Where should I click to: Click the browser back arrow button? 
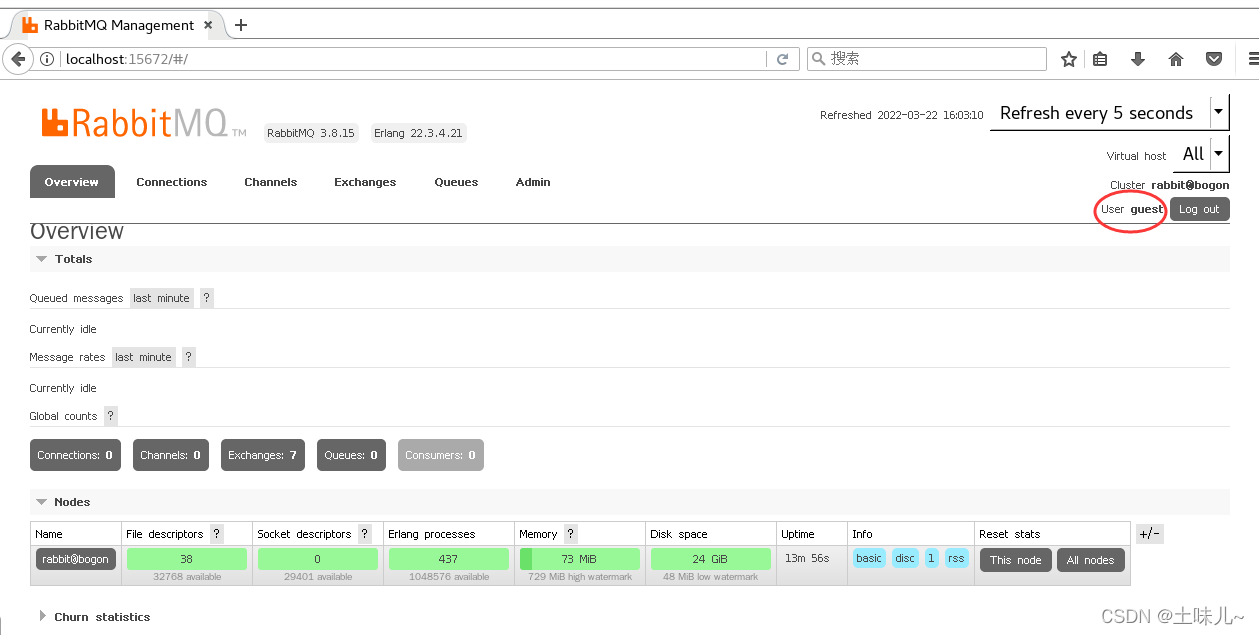click(x=18, y=59)
